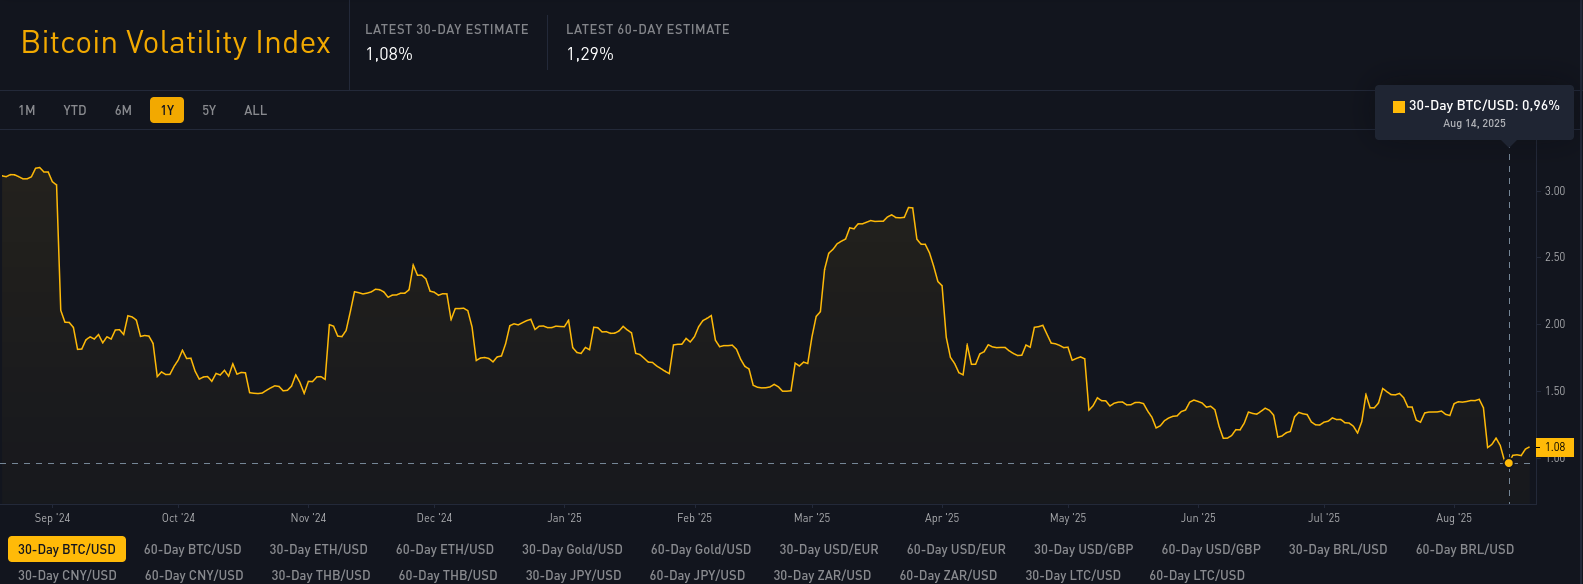Screen dimensions: 1583x584
Task: Toggle 30-Day ZAR/USD legend item
Action: (822, 575)
